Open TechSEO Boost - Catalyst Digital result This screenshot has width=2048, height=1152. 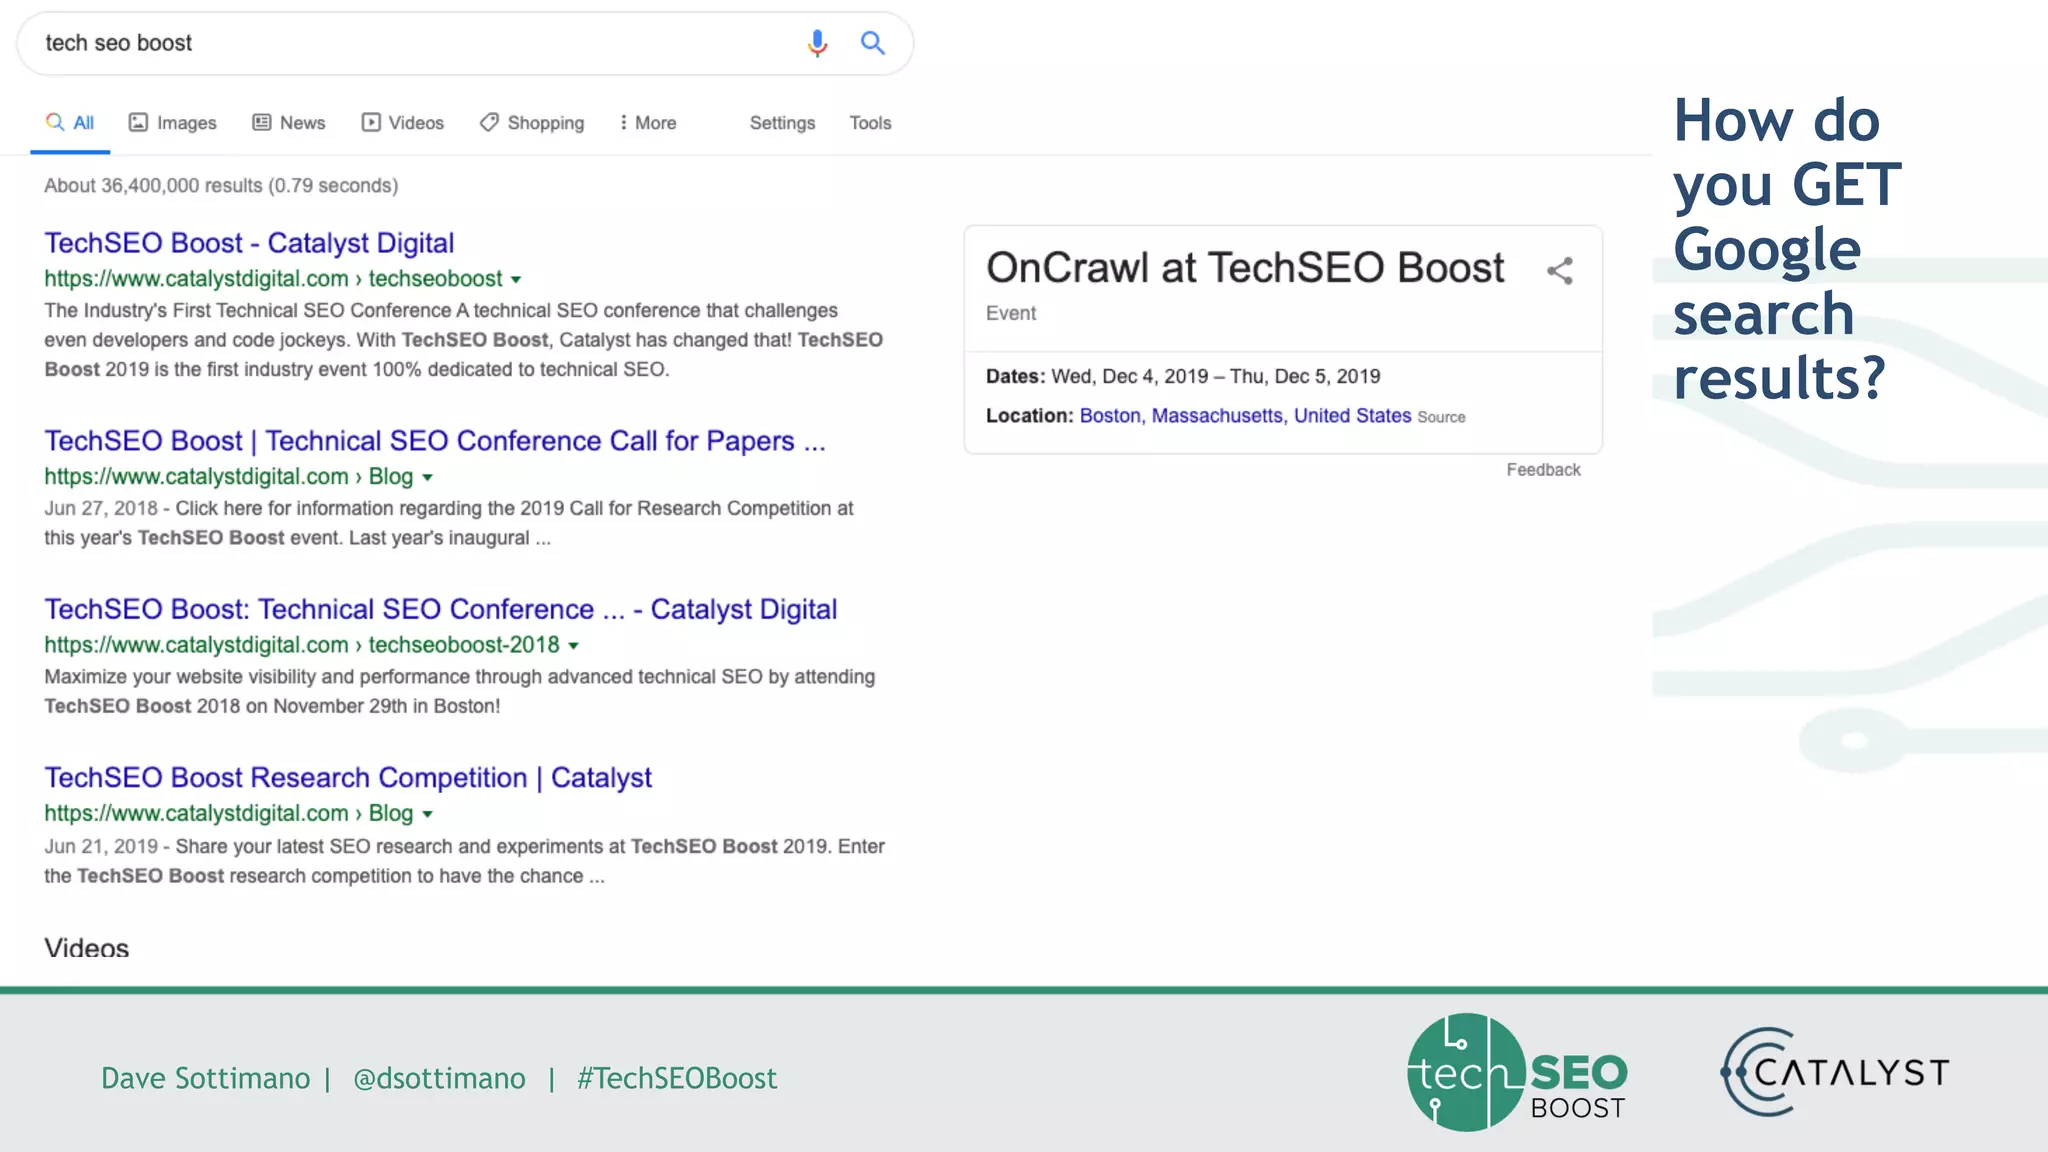point(249,243)
